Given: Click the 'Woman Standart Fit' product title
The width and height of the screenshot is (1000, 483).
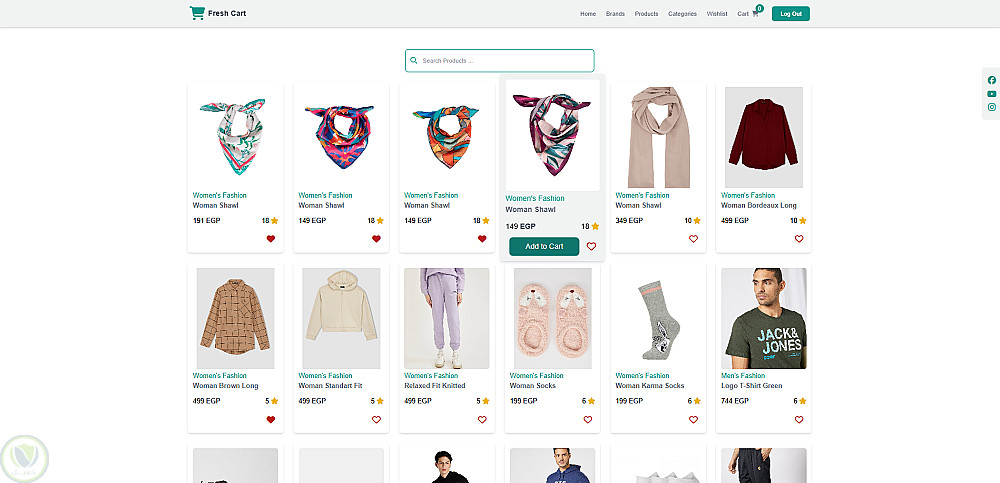Looking at the screenshot, I should (x=330, y=386).
